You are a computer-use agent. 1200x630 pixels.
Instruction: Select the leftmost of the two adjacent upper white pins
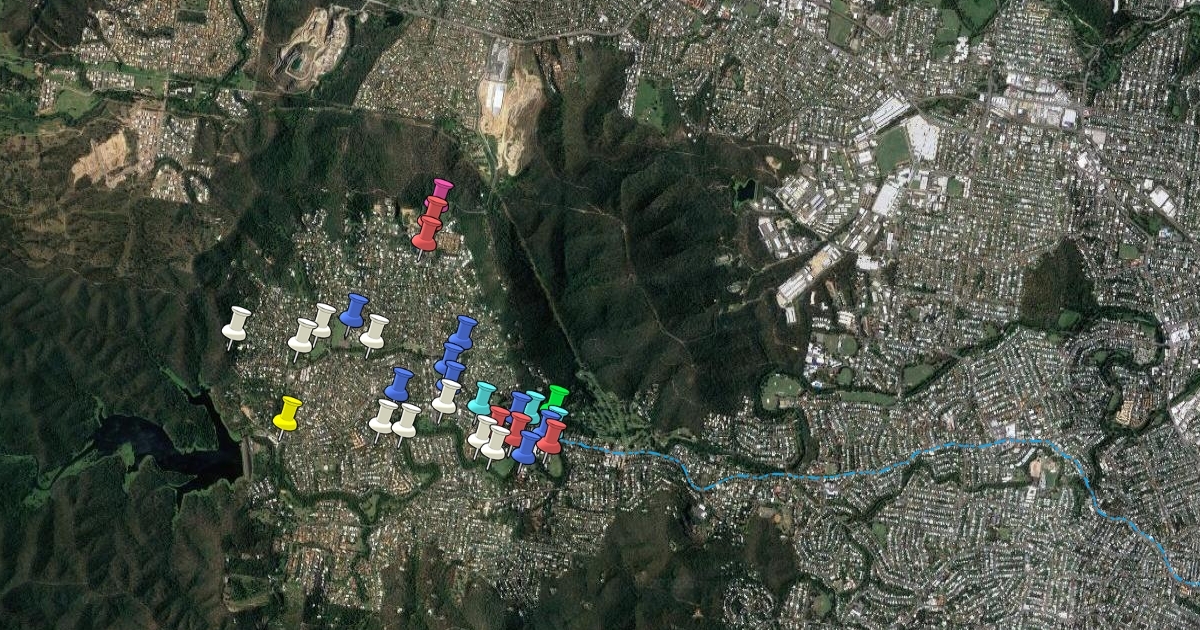coord(302,334)
